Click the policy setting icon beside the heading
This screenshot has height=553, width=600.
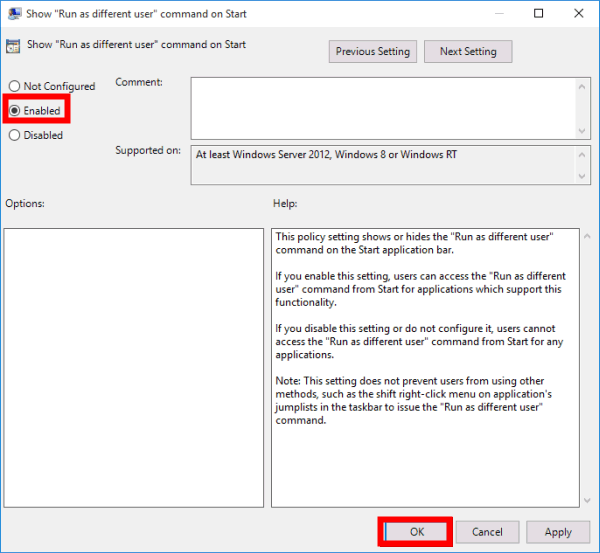[x=14, y=46]
